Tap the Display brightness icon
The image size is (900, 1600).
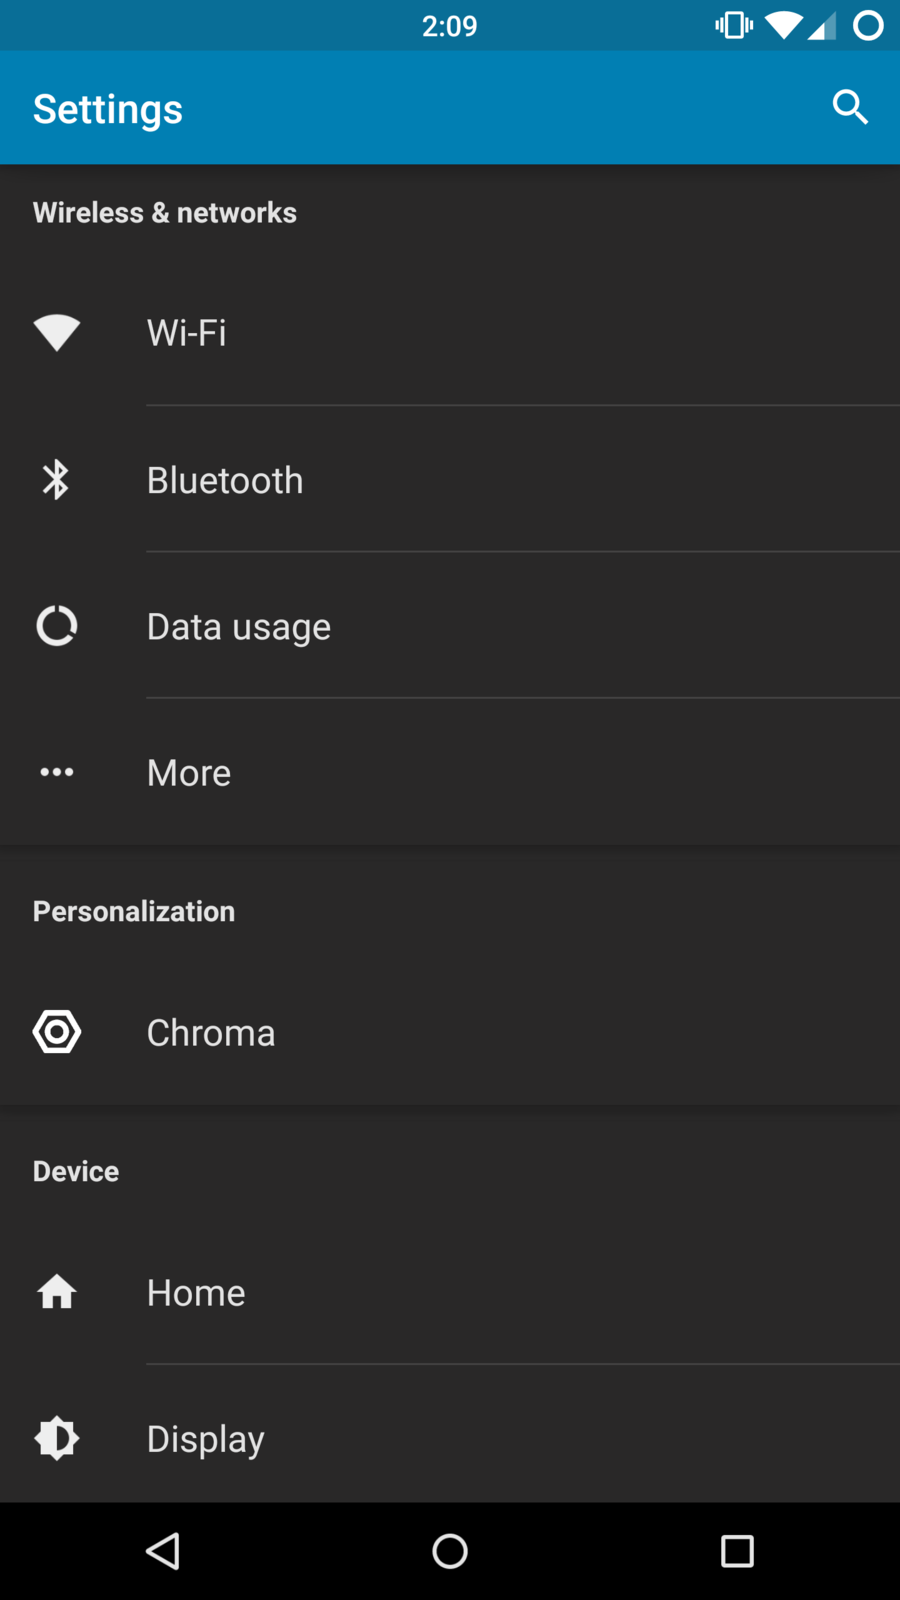[57, 1438]
